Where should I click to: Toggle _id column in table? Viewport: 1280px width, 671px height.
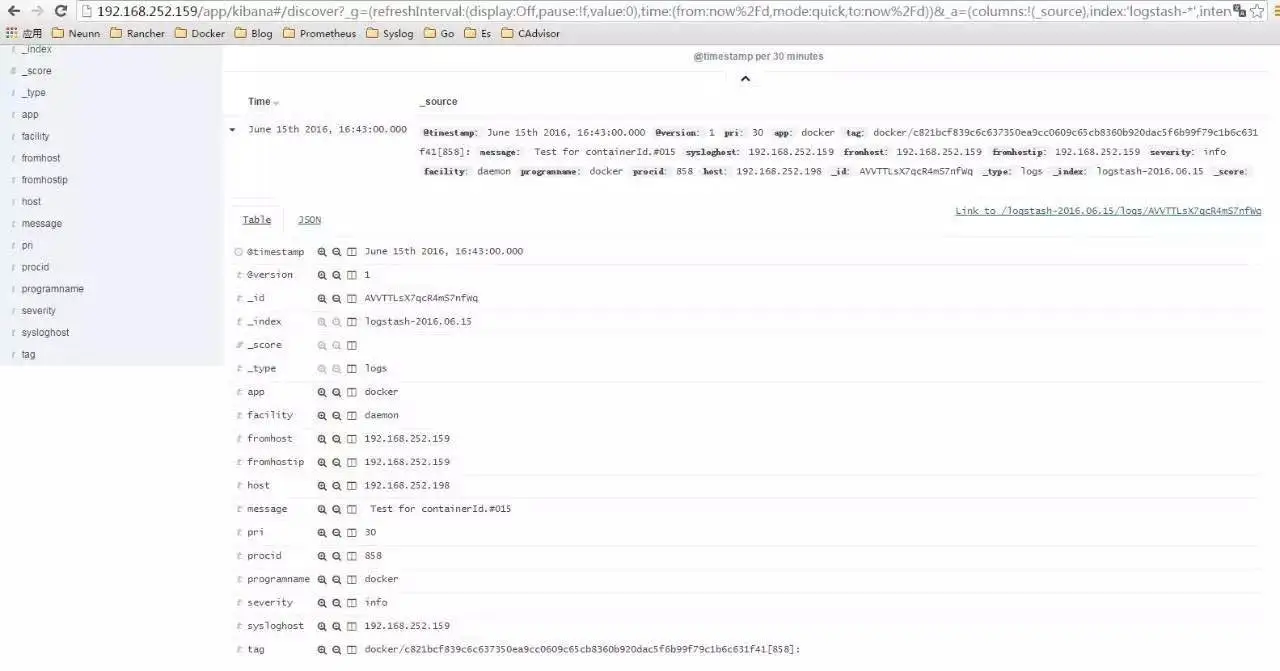coord(352,298)
